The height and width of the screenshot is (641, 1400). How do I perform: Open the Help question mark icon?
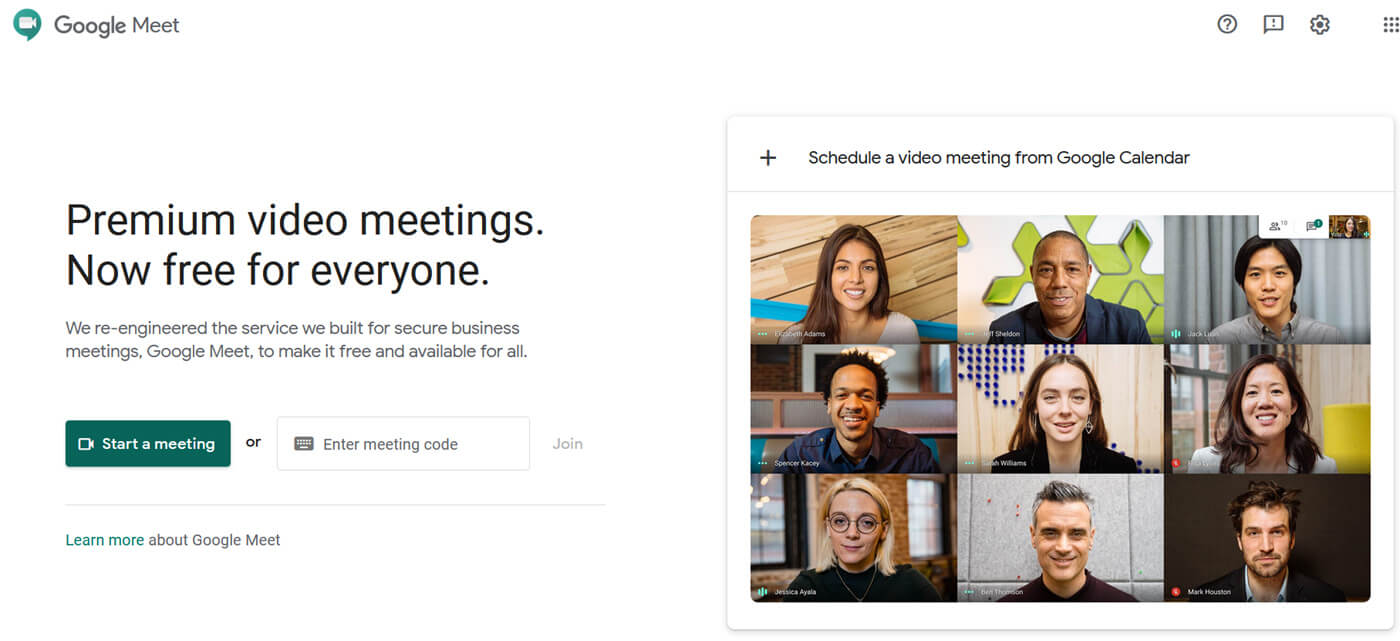coord(1227,25)
